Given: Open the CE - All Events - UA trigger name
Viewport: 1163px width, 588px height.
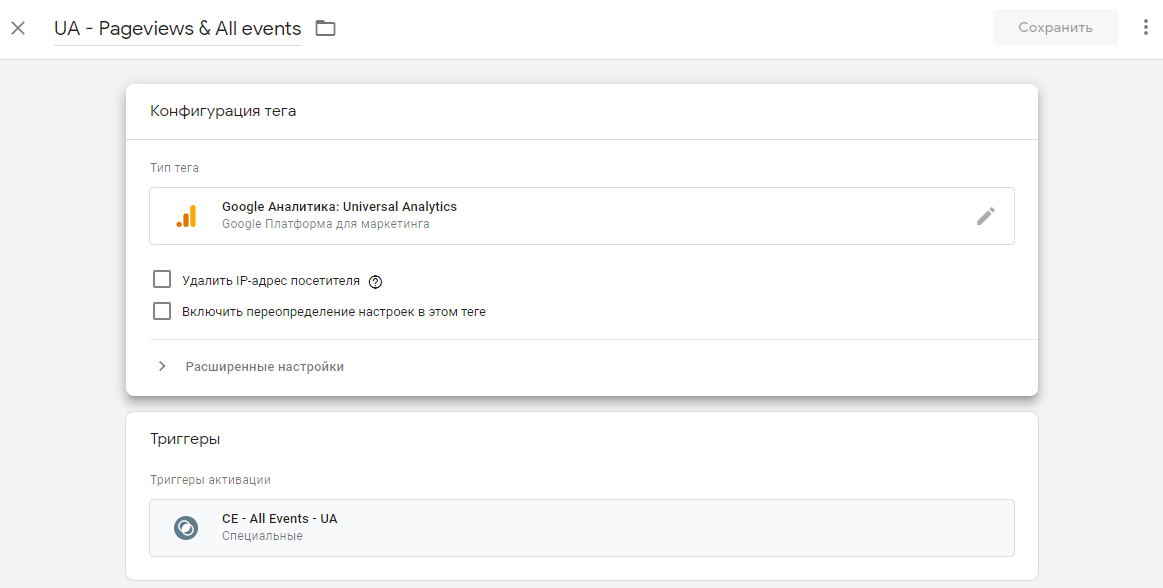Looking at the screenshot, I should tap(279, 519).
